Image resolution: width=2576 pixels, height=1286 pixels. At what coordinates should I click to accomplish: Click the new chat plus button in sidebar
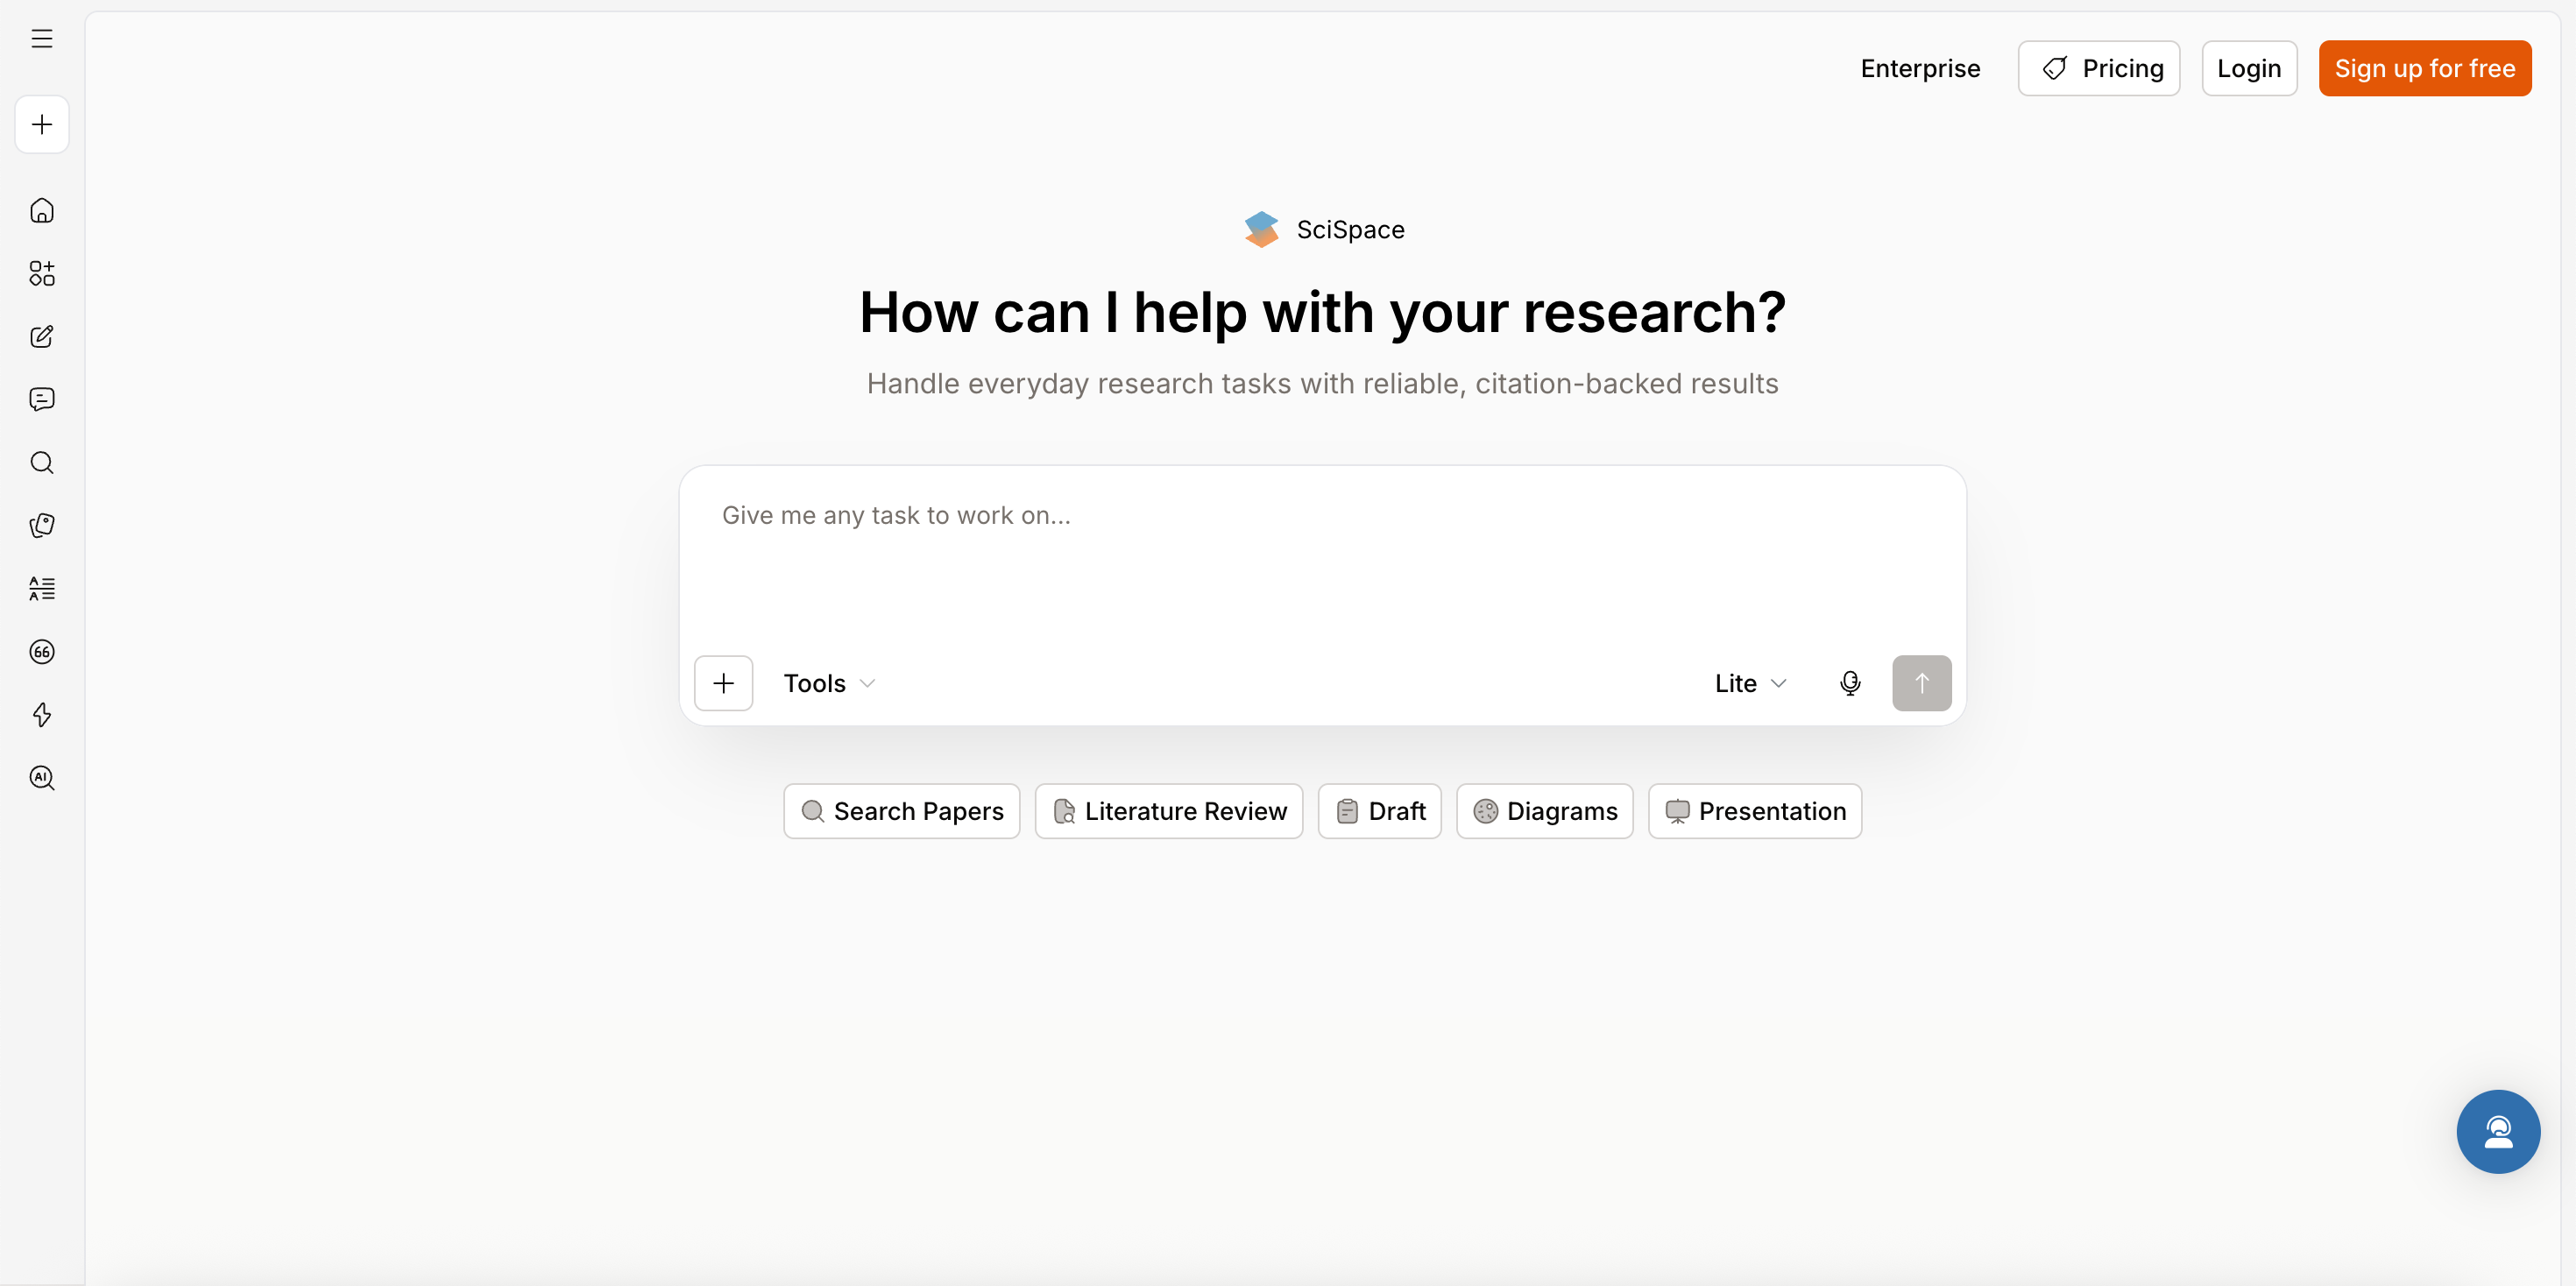(42, 125)
